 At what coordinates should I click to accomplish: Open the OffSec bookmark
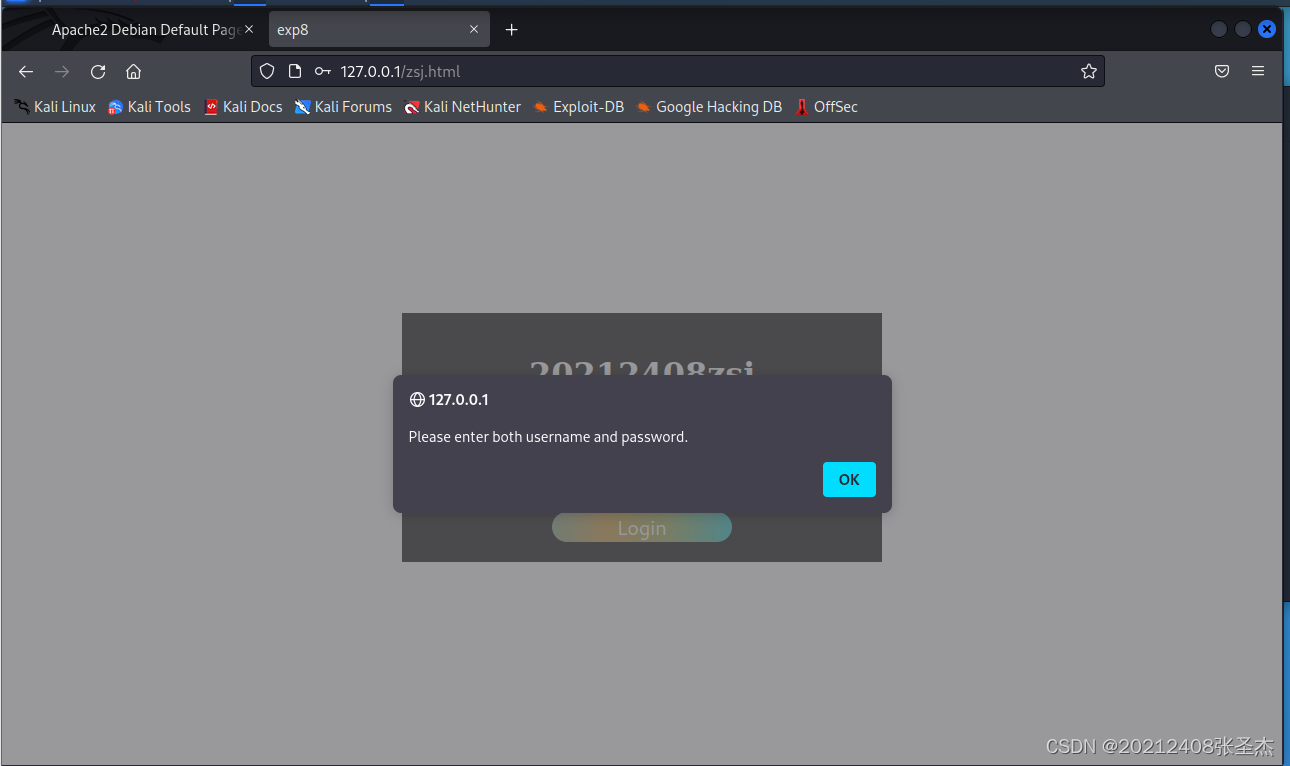click(x=826, y=107)
